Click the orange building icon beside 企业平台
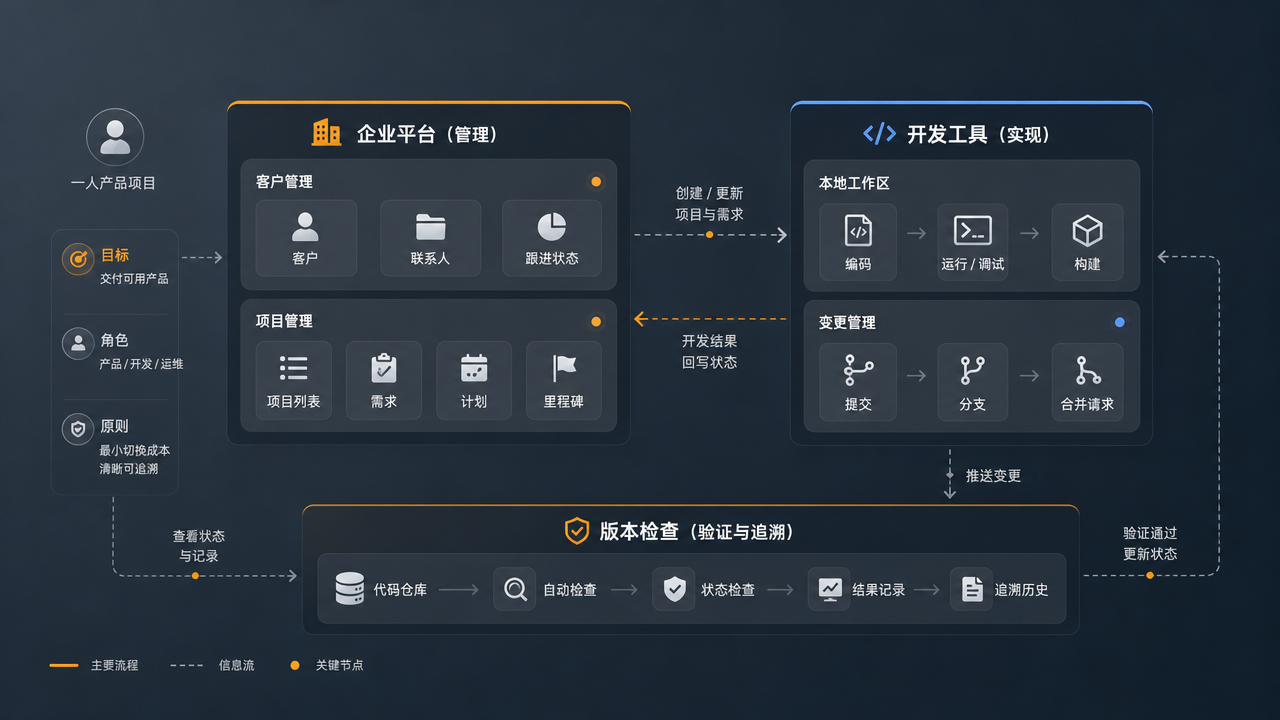Image resolution: width=1280 pixels, height=720 pixels. [x=326, y=133]
